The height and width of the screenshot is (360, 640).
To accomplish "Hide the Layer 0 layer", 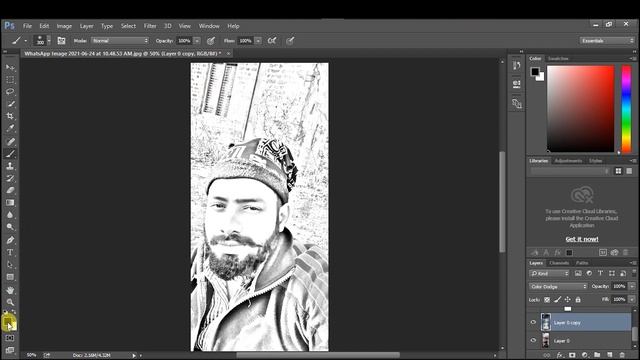I will tap(533, 340).
